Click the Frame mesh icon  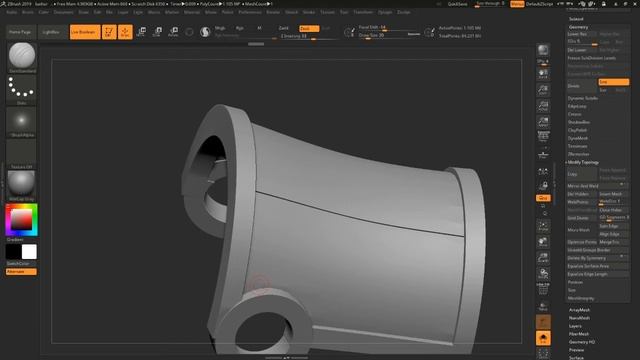(543, 226)
